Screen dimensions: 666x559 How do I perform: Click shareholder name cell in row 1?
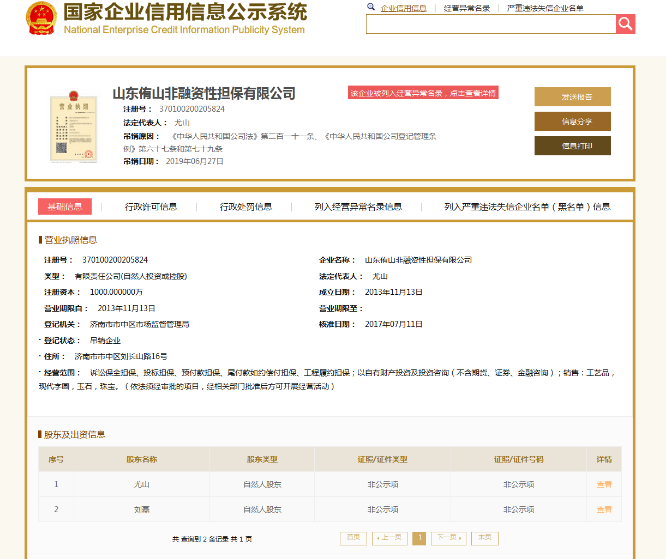click(x=141, y=484)
